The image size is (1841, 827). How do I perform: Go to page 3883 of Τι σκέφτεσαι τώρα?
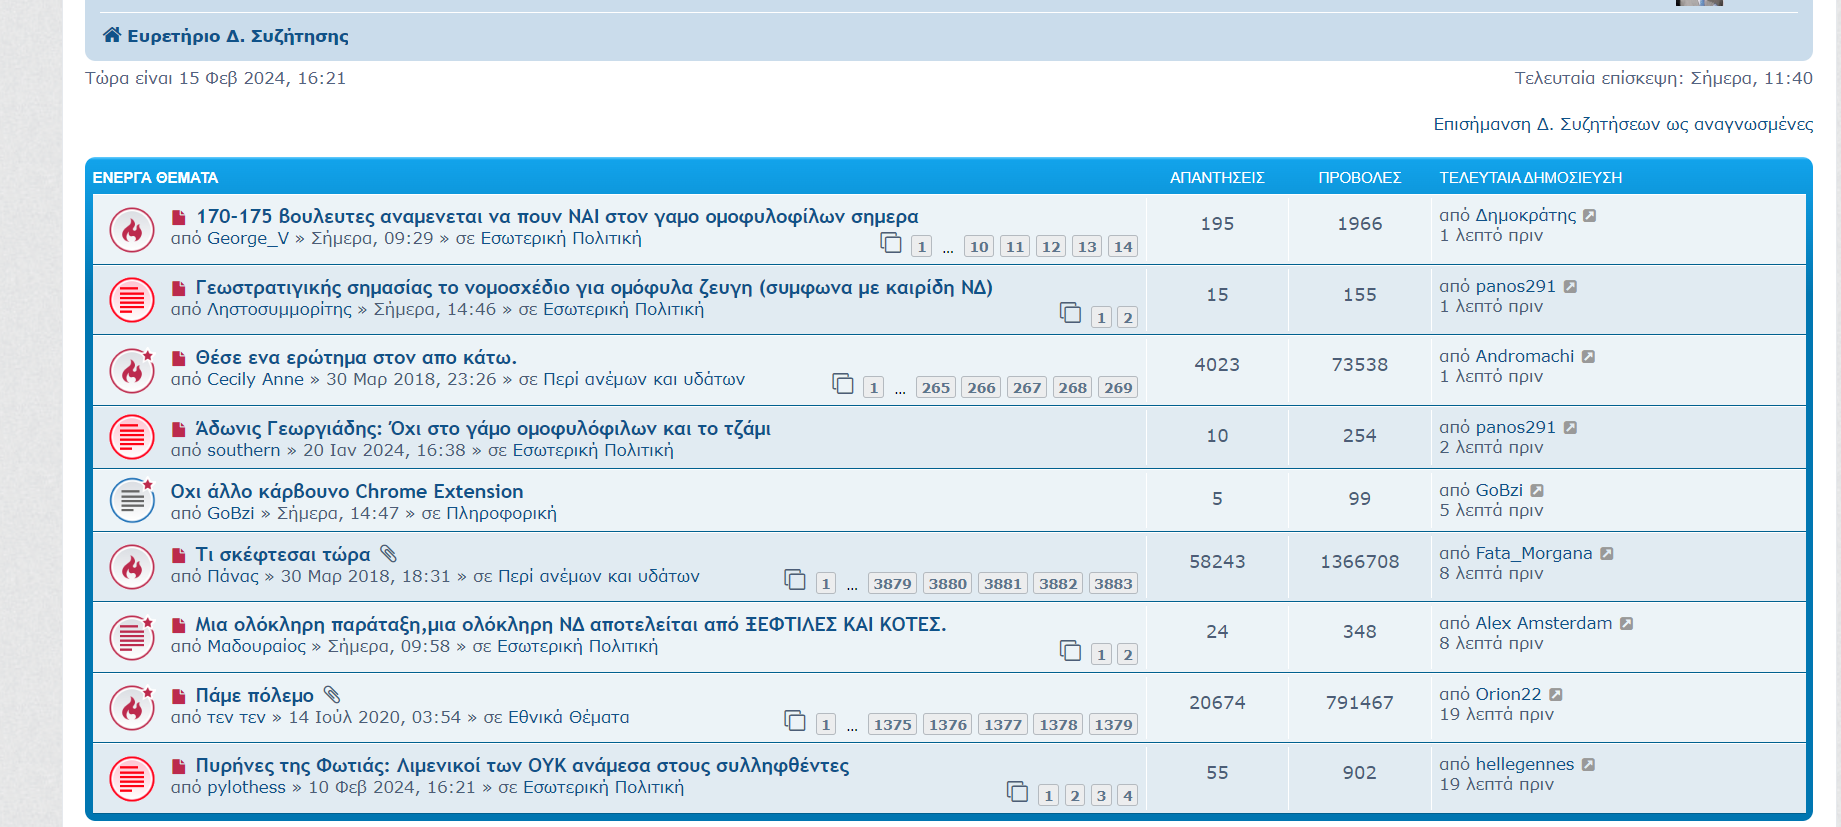click(1113, 584)
